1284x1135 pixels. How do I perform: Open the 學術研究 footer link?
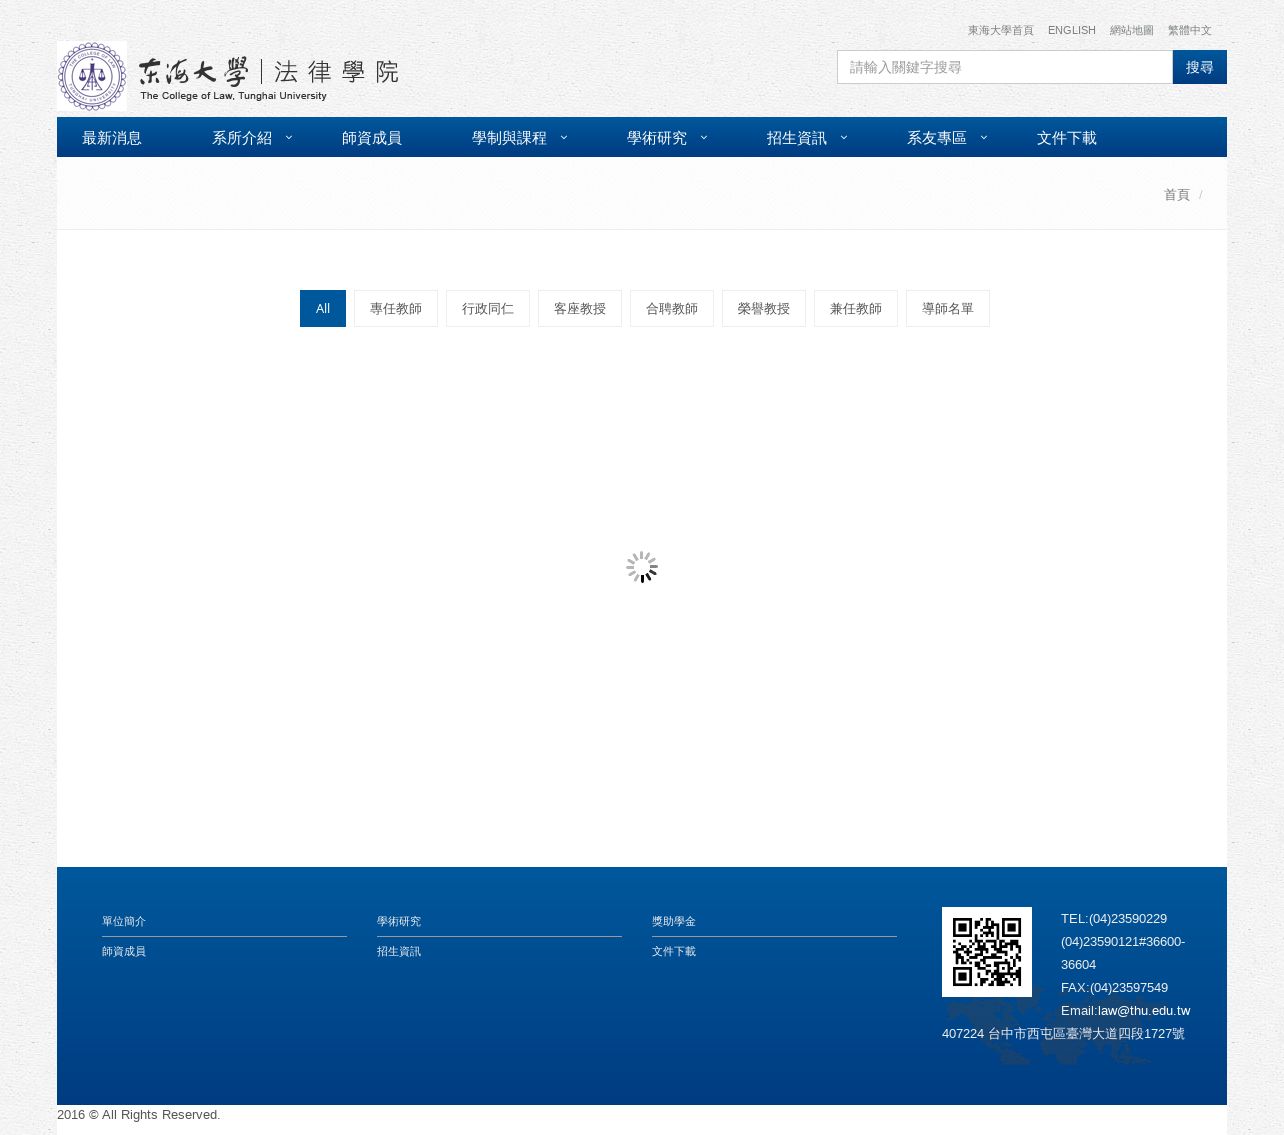coord(399,922)
